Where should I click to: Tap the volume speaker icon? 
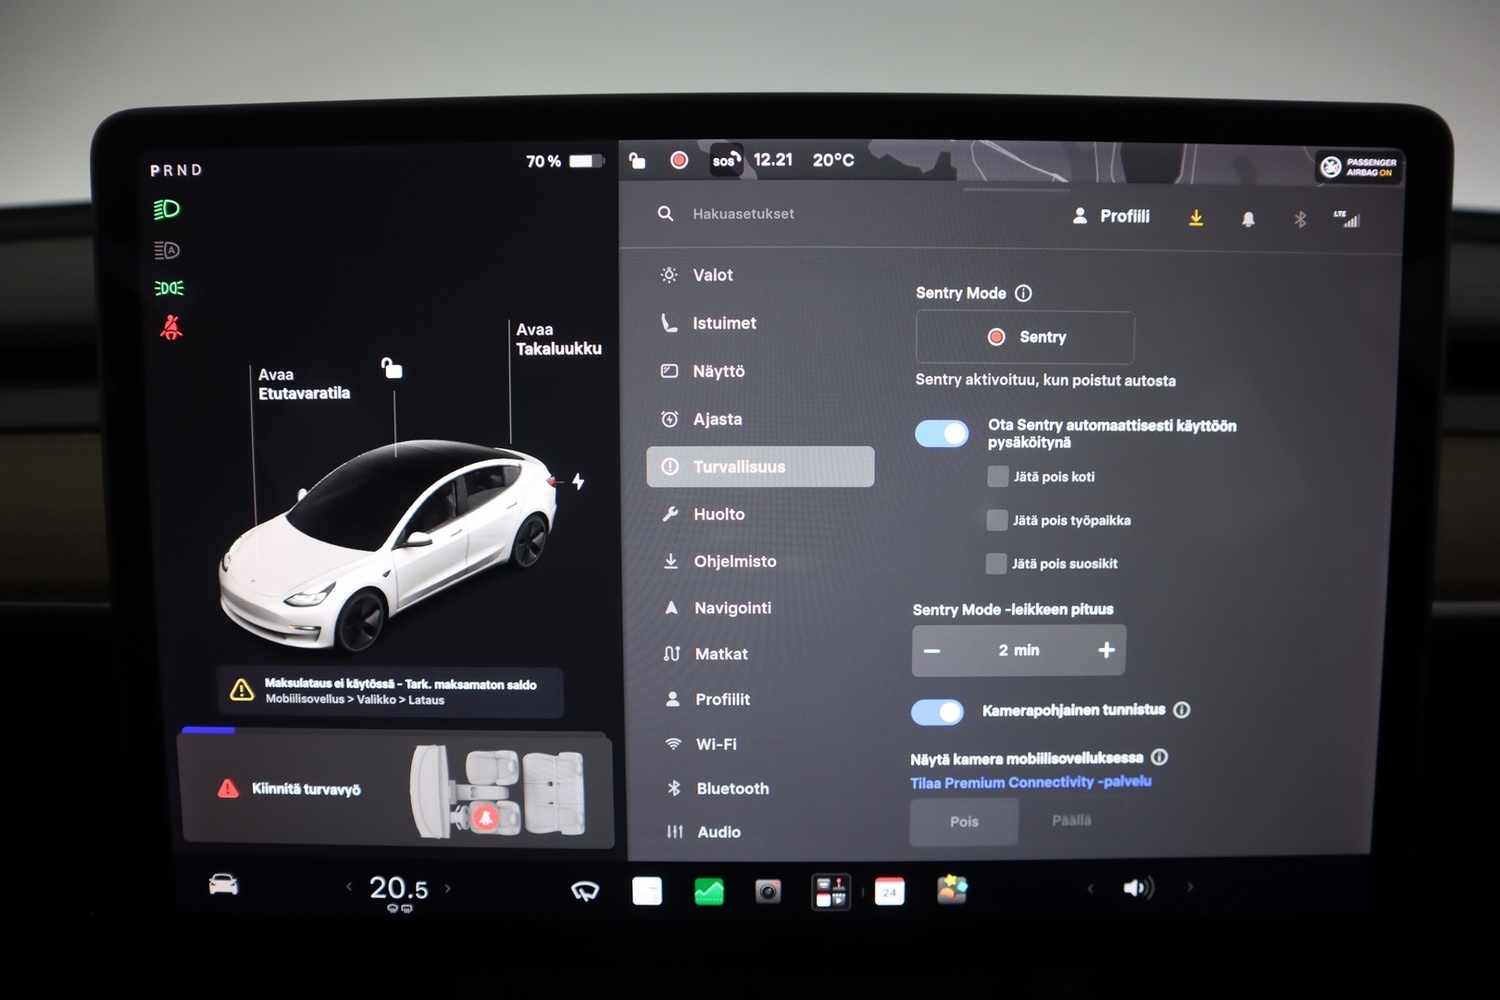click(1138, 887)
